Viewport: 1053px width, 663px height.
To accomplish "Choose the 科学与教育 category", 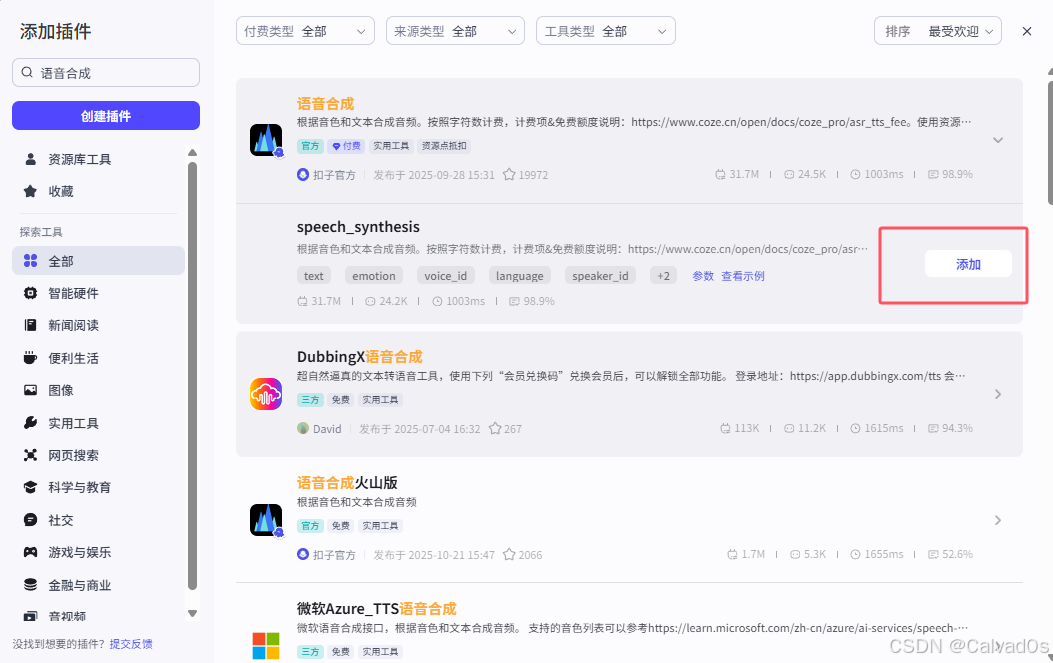I will click(98, 487).
